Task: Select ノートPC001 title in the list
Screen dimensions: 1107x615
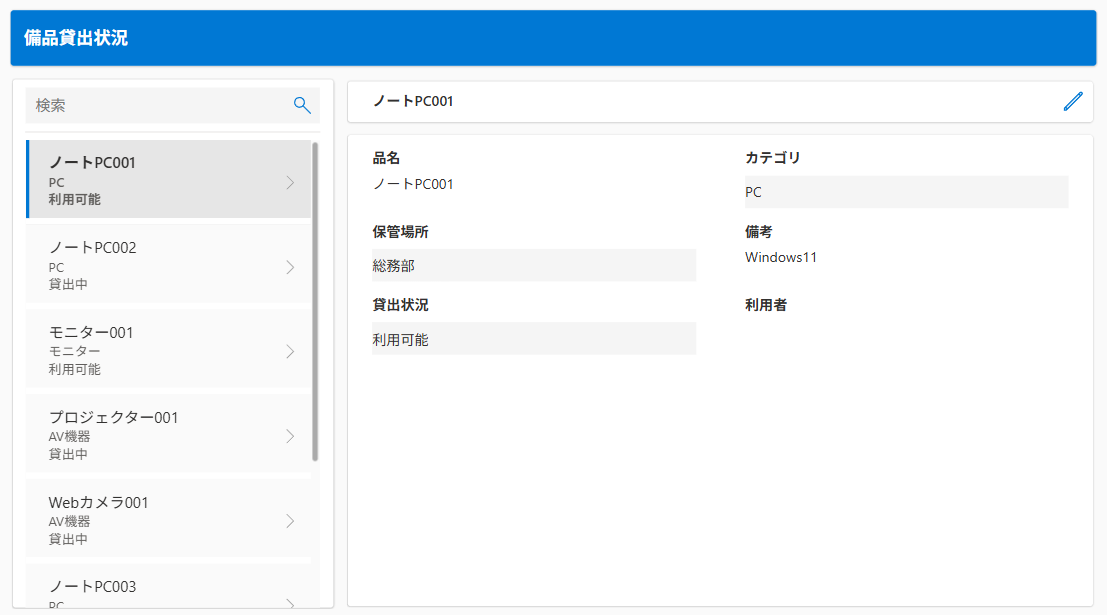Action: point(92,162)
